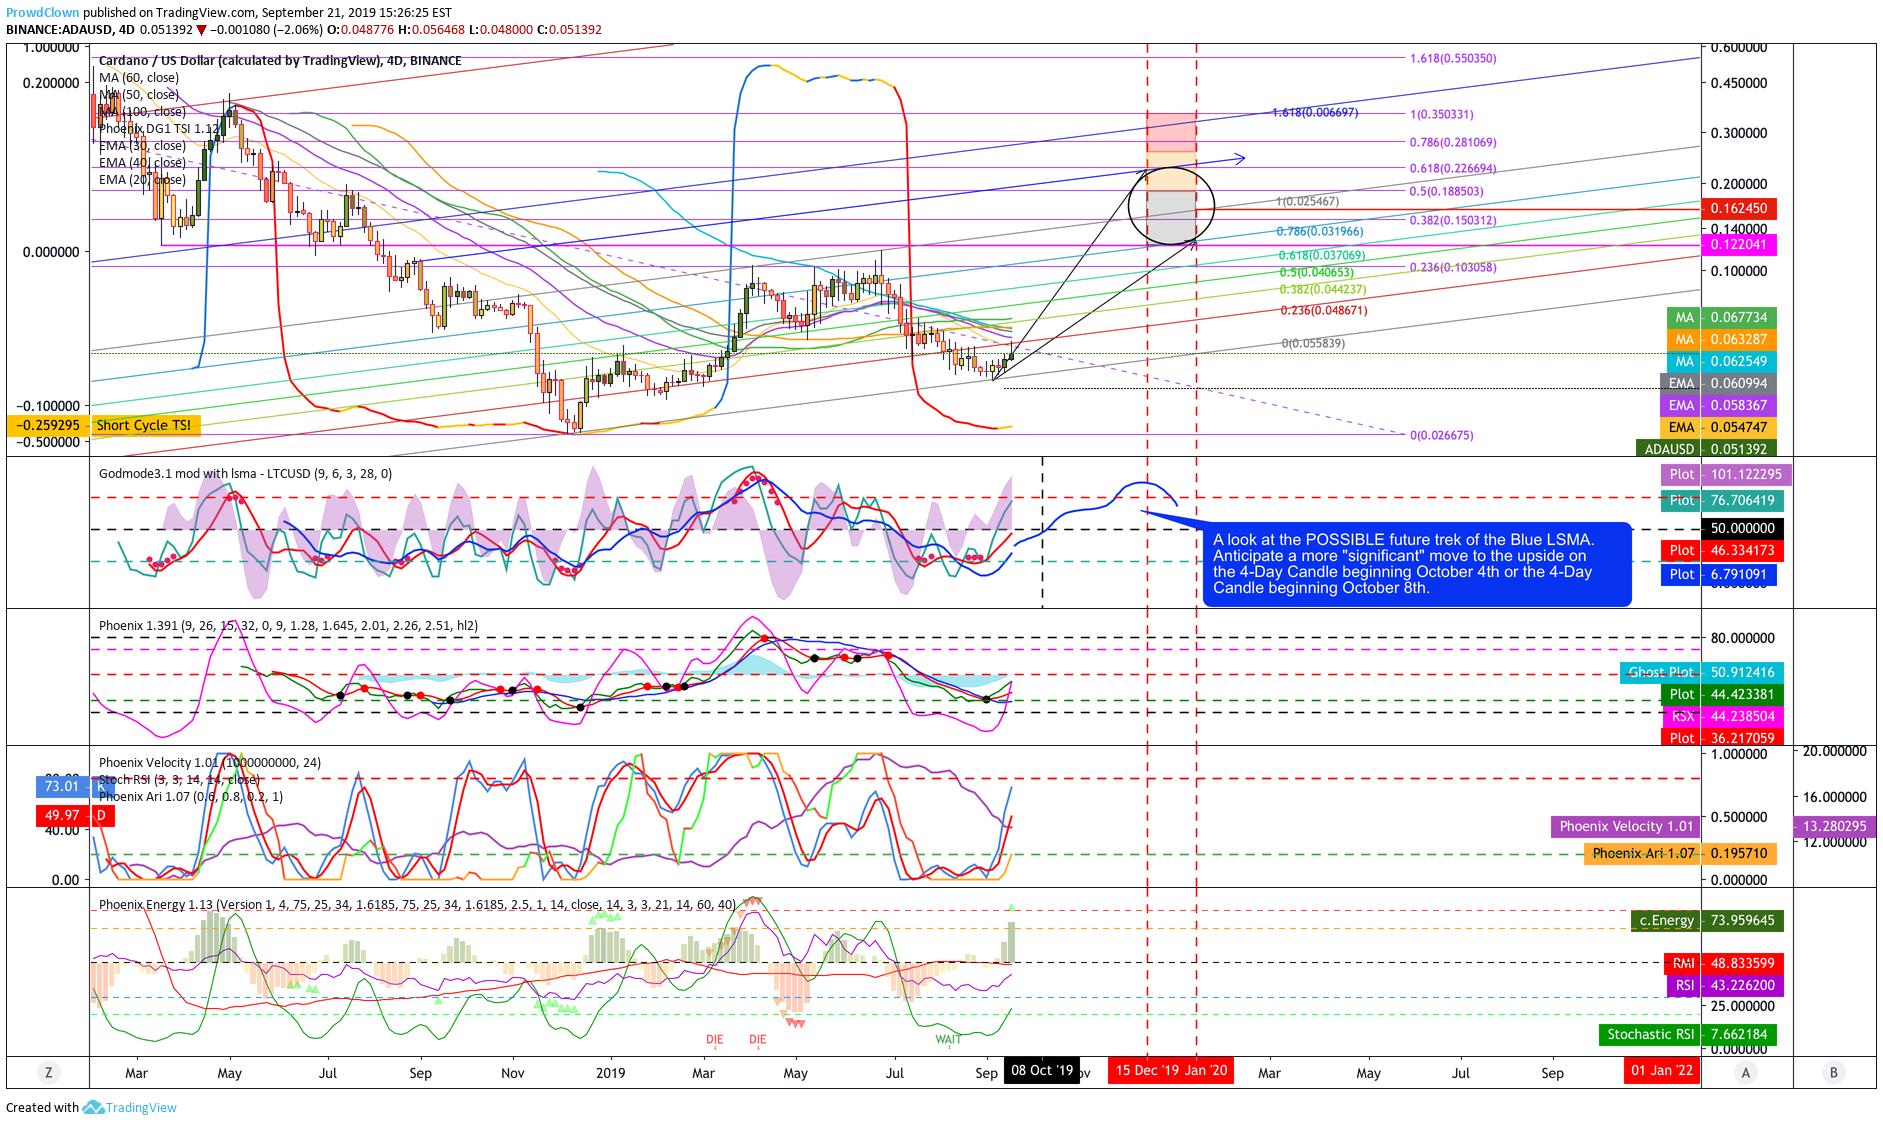This screenshot has width=1883, height=1125.
Task: Click the TradingView logo icon at bottom
Action: (93, 1107)
